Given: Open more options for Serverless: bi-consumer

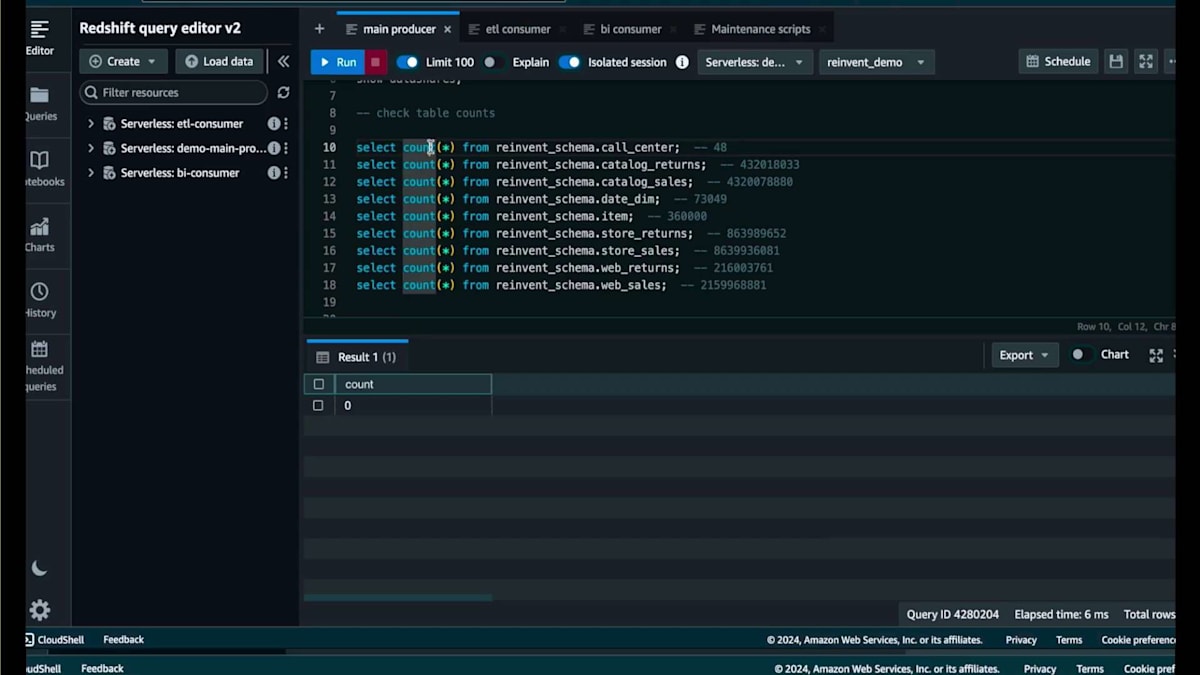Looking at the screenshot, I should pos(286,173).
